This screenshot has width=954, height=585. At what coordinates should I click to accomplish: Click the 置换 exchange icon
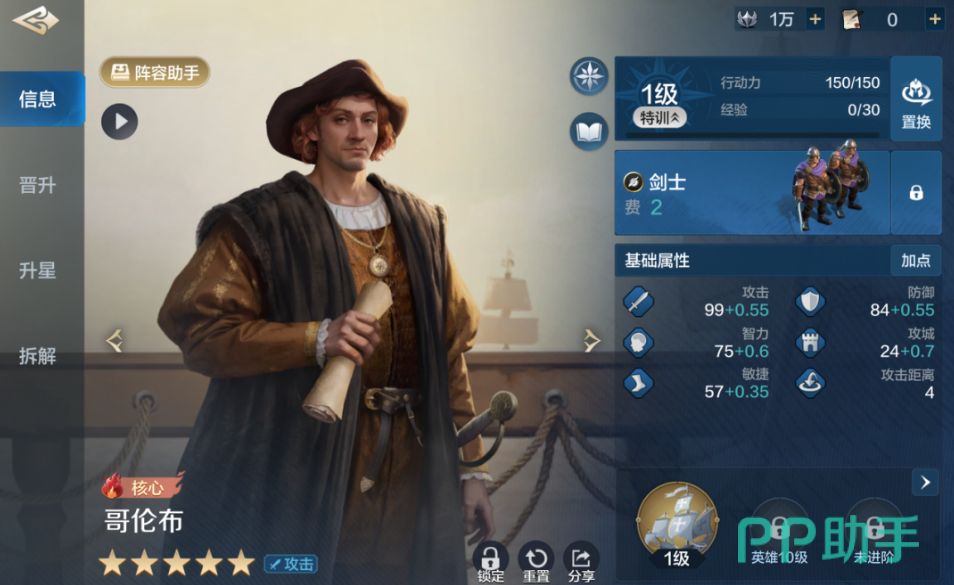(x=916, y=100)
